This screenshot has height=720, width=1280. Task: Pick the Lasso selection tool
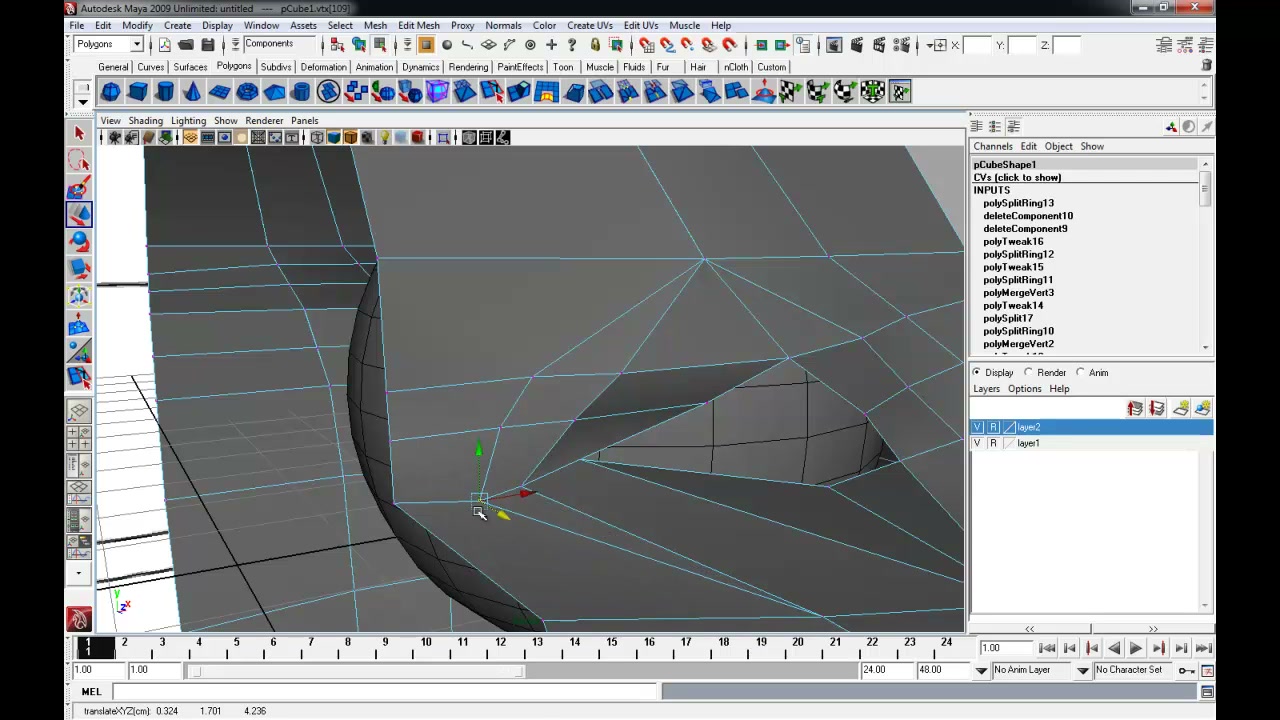click(x=79, y=160)
